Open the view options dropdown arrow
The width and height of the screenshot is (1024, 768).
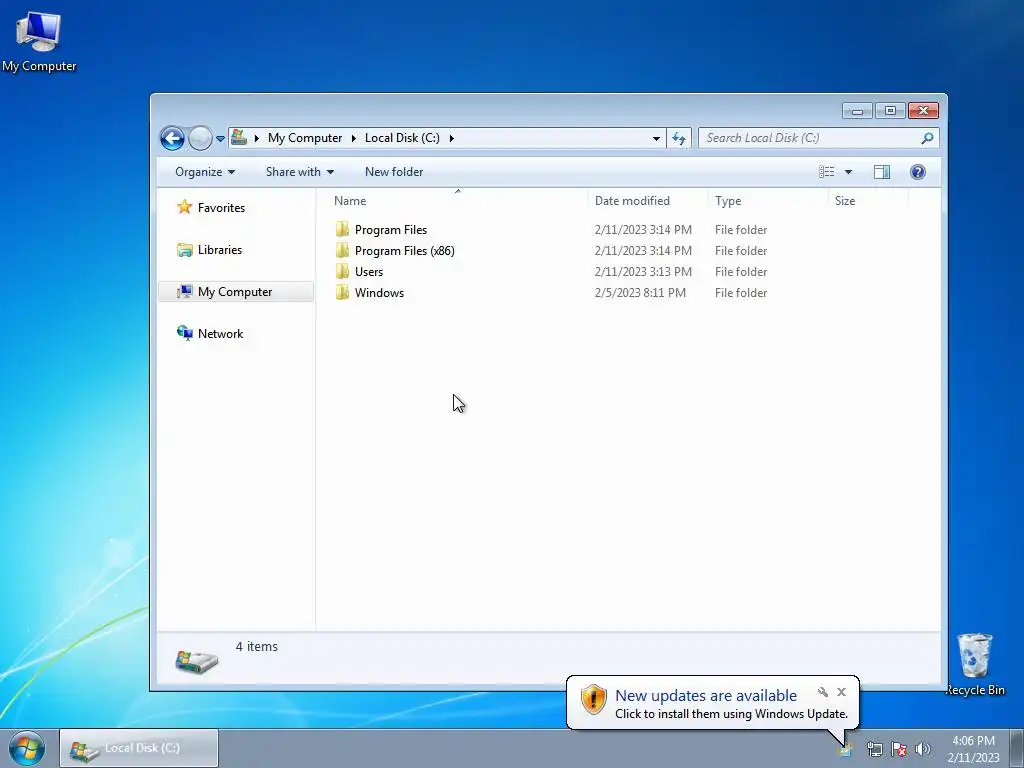coord(848,172)
